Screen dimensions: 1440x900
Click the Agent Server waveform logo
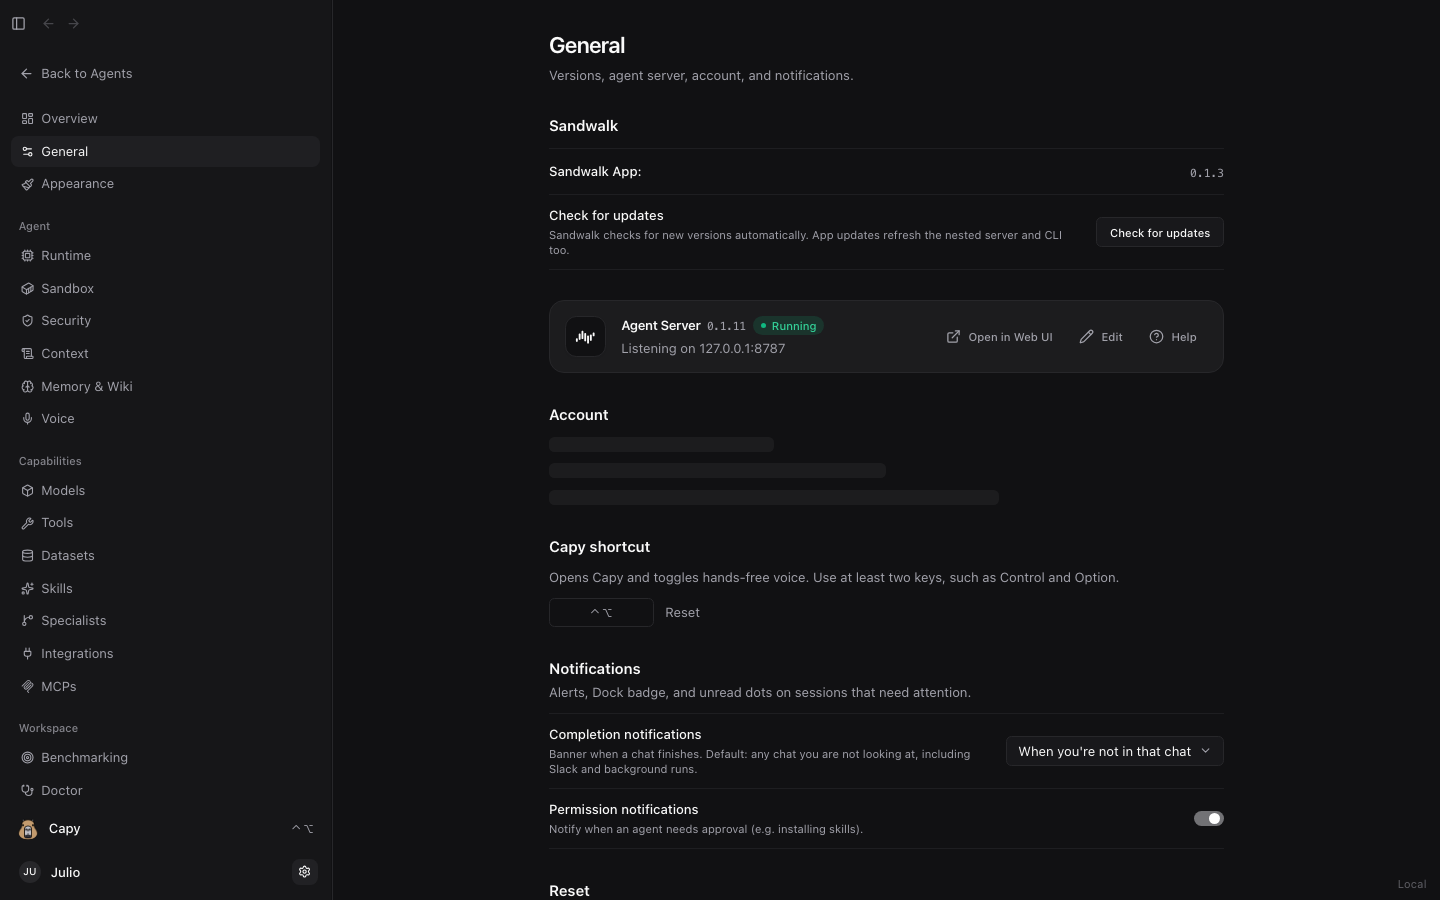point(586,337)
